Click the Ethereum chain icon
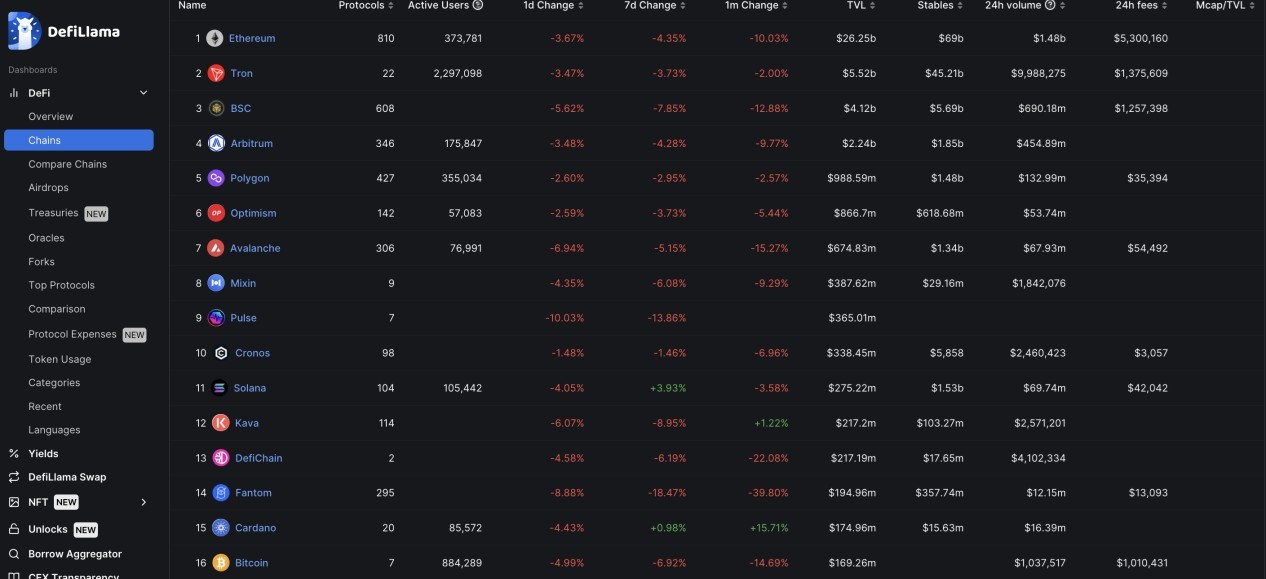 click(x=216, y=38)
